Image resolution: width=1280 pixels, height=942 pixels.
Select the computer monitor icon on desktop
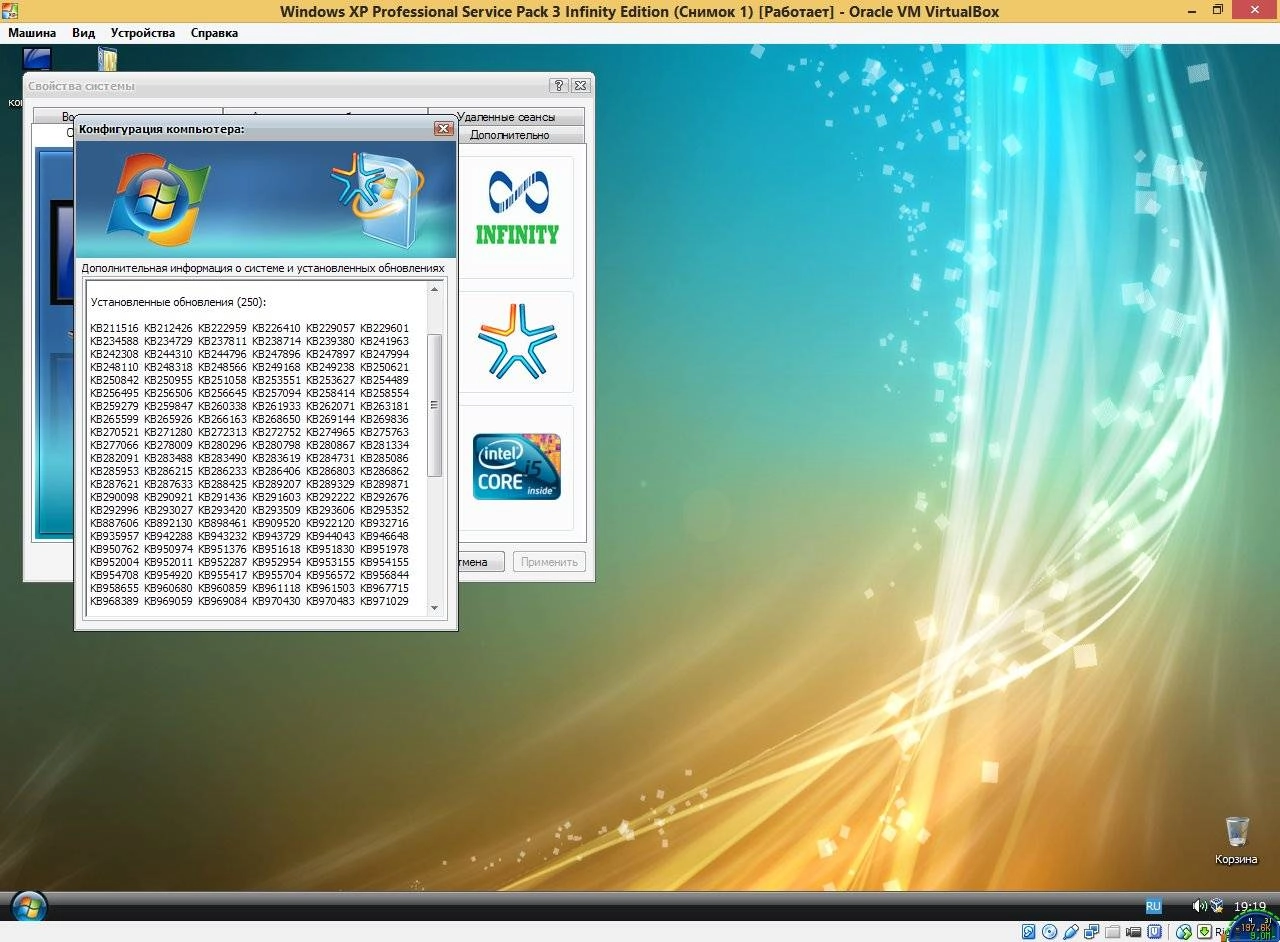click(x=37, y=59)
